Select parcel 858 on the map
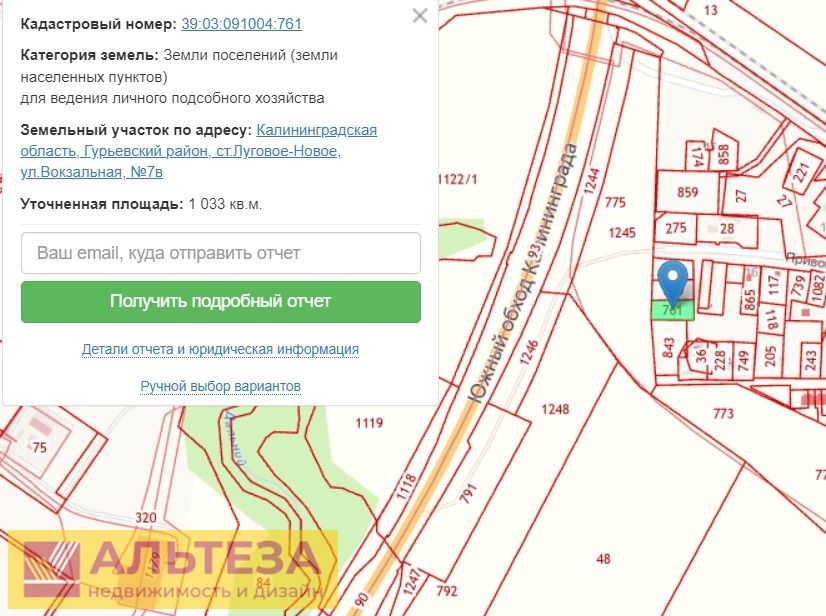 pyautogui.click(x=723, y=154)
